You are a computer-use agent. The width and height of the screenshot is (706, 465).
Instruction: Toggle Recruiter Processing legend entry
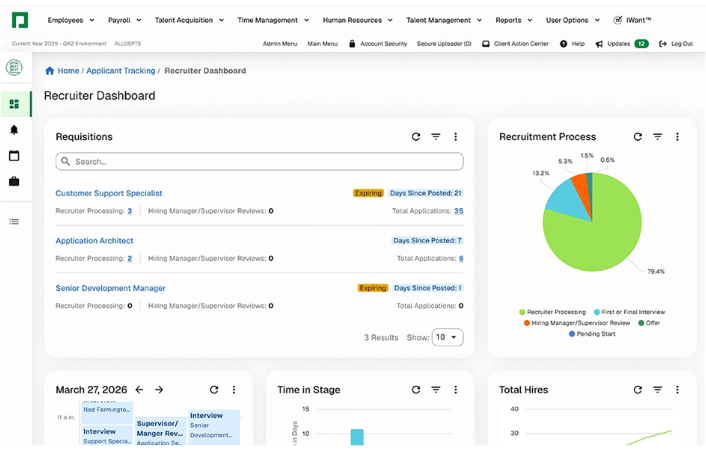[x=552, y=312]
